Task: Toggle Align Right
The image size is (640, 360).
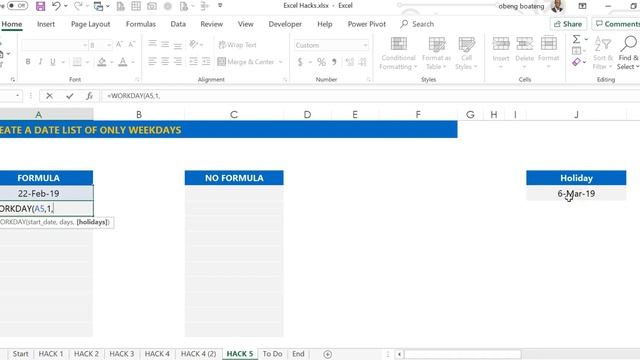Action: pyautogui.click(x=178, y=62)
